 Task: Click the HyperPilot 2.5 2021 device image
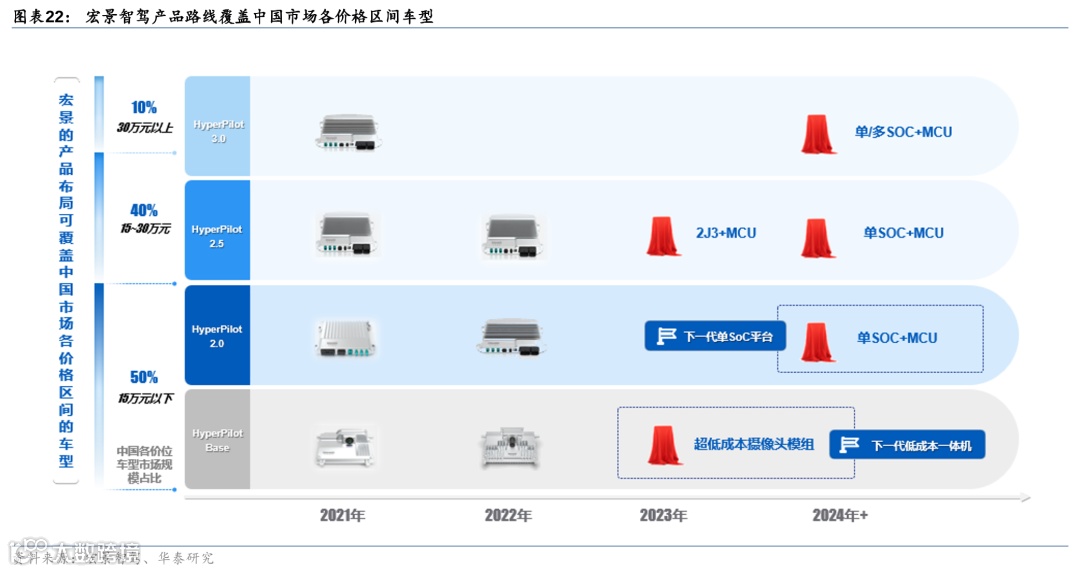click(346, 234)
